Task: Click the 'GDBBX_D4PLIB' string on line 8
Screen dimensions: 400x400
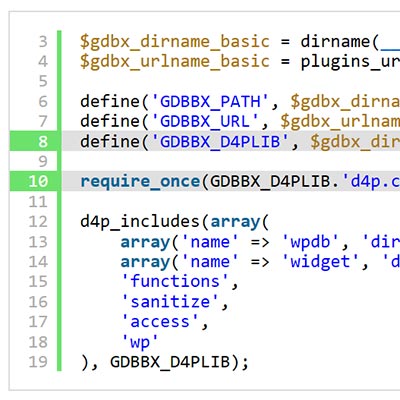Action: (220, 142)
